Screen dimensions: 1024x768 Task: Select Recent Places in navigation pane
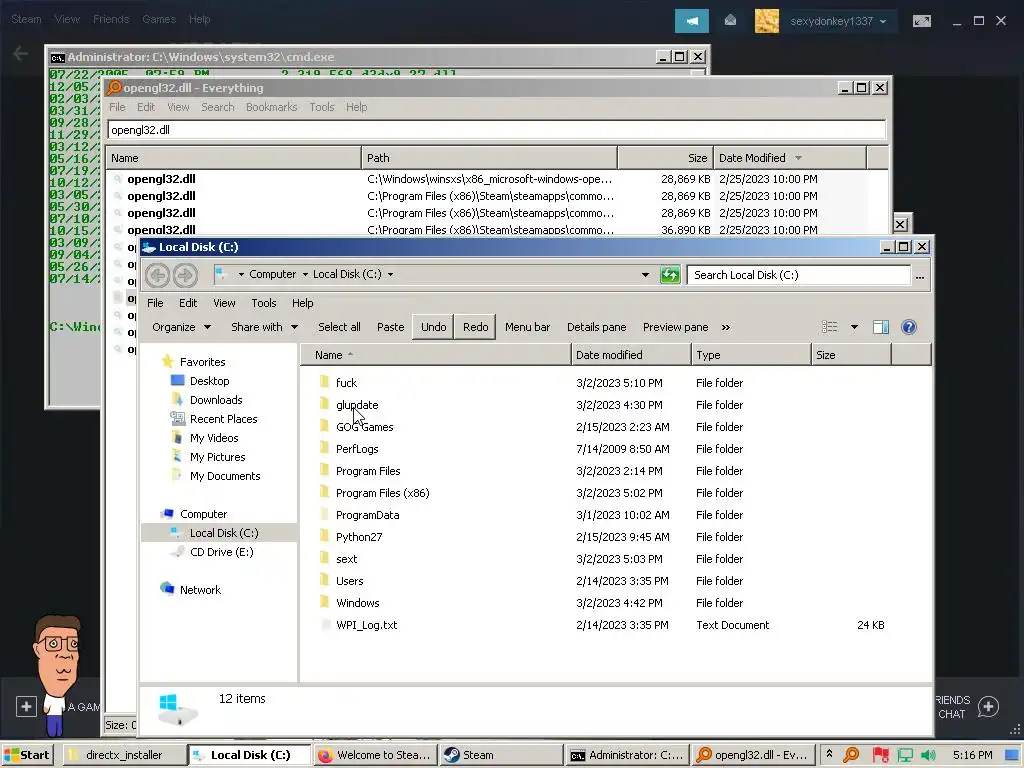click(223, 419)
